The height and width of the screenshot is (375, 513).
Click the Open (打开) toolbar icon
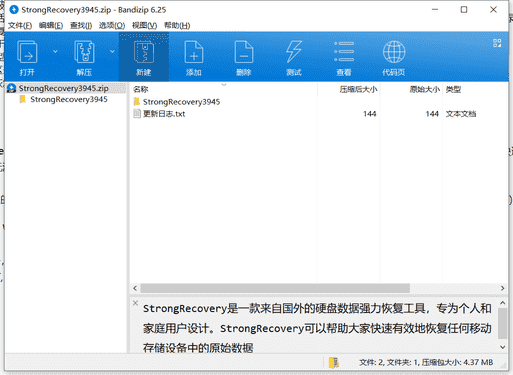(27, 52)
